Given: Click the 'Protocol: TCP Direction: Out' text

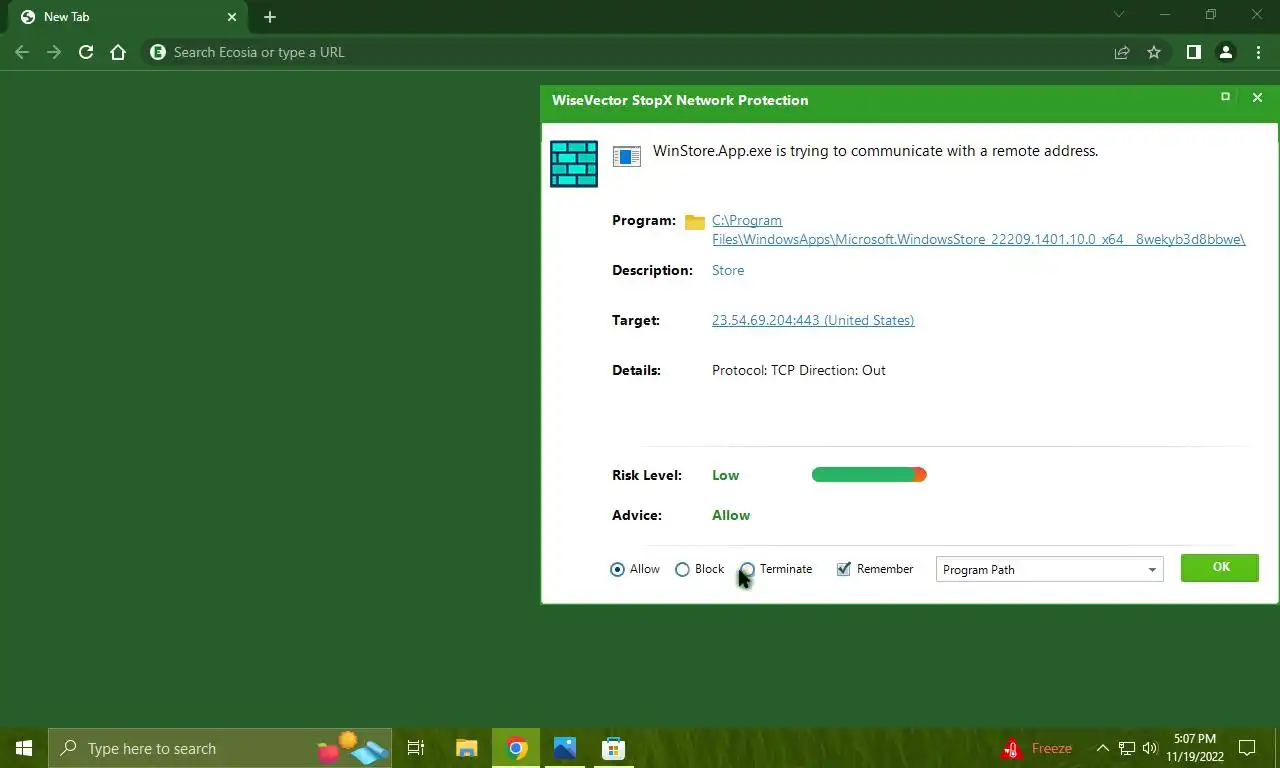Looking at the screenshot, I should click(x=799, y=370).
